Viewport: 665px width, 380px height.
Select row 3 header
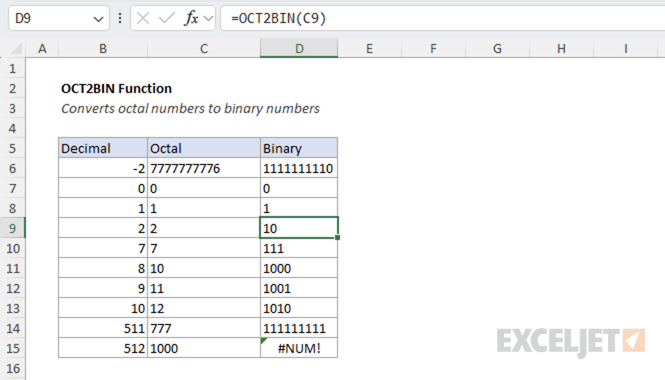click(12, 108)
